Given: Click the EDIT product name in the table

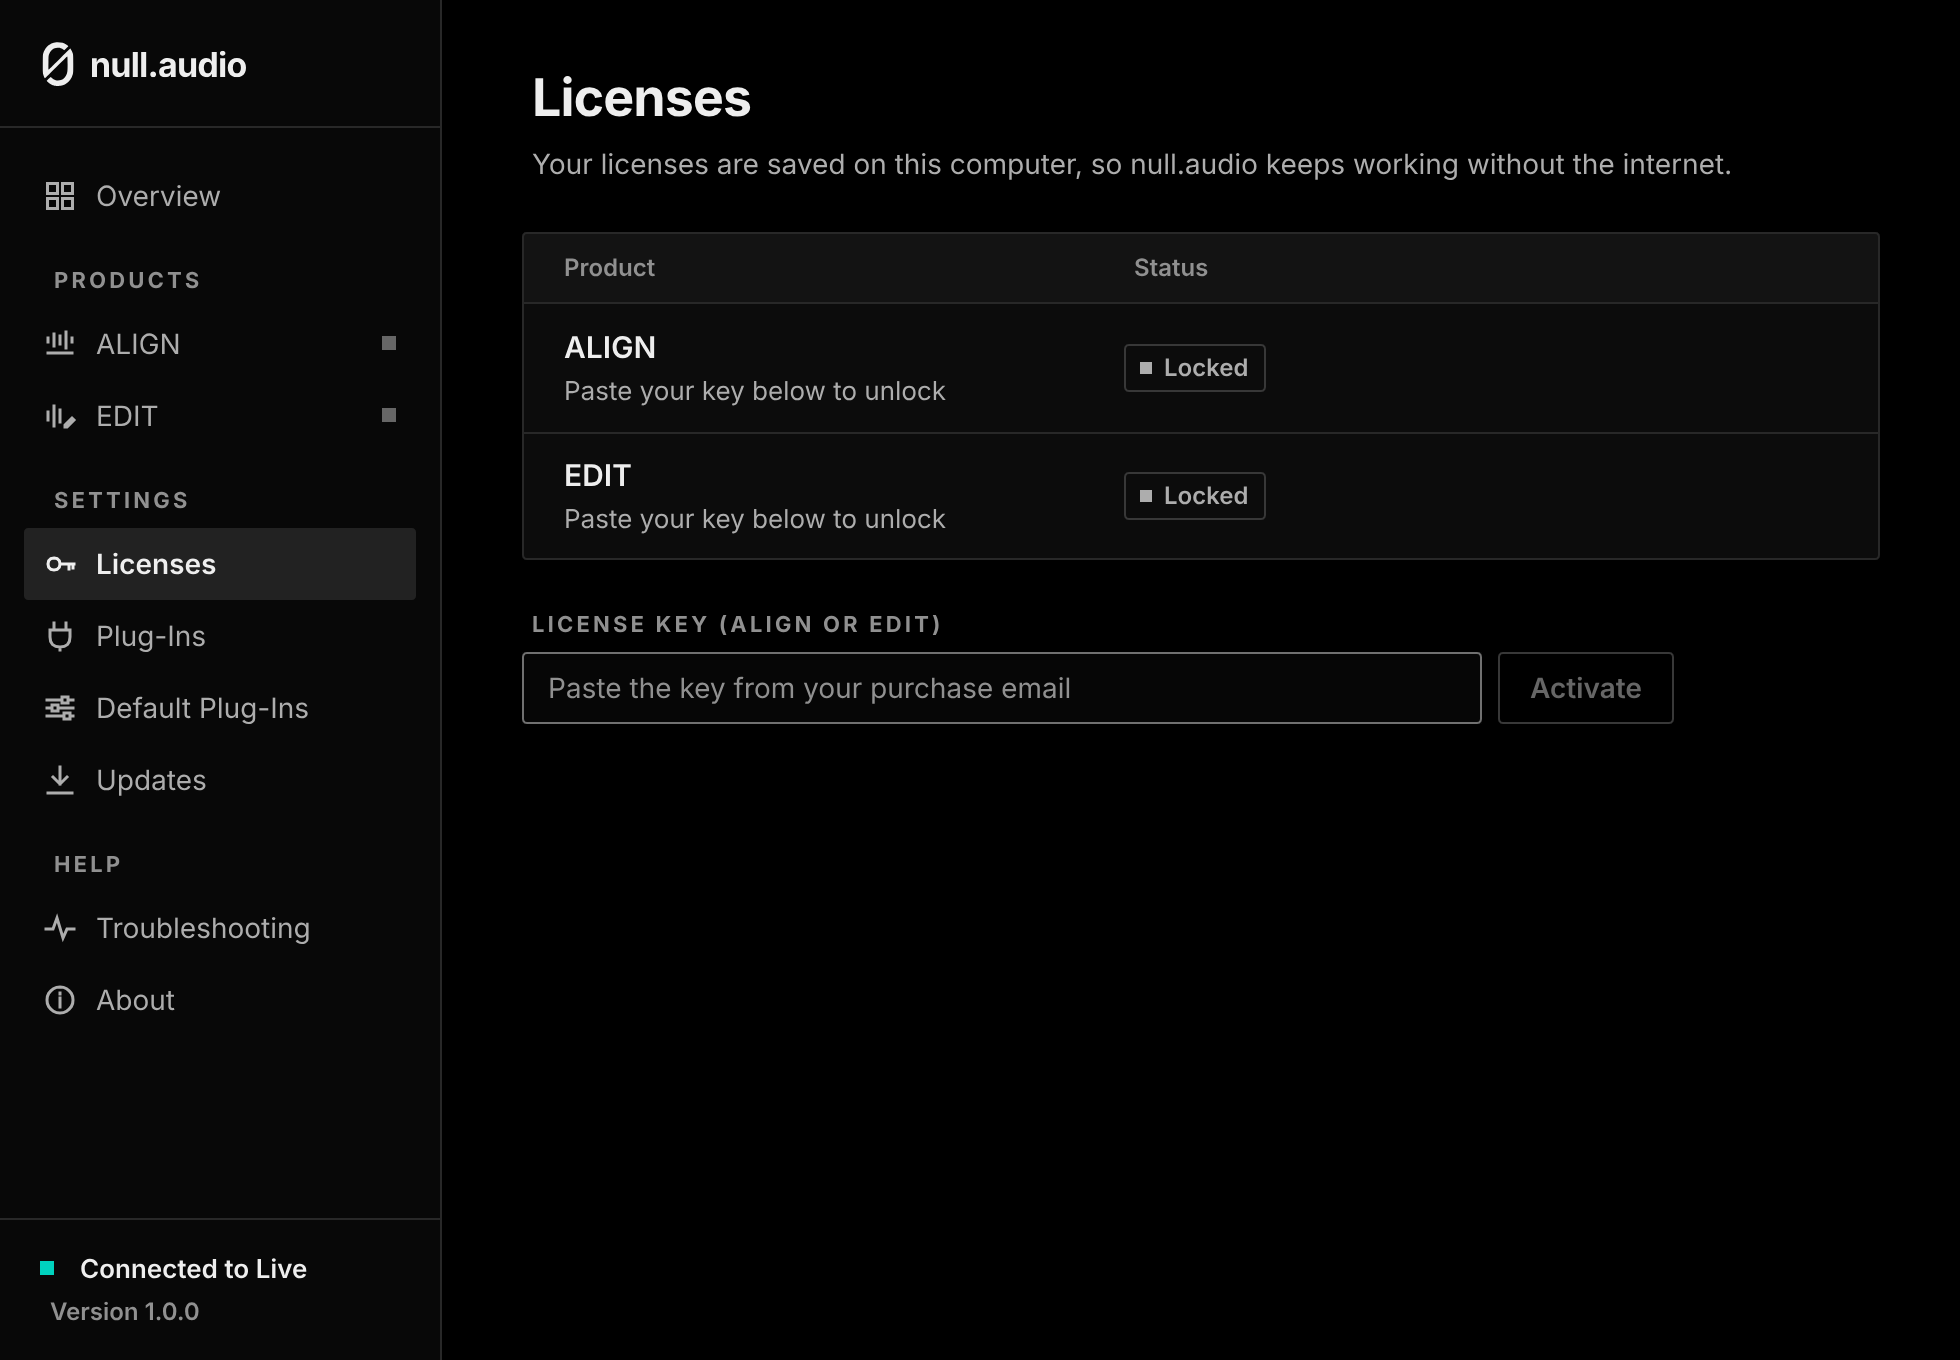Looking at the screenshot, I should pyautogui.click(x=597, y=475).
